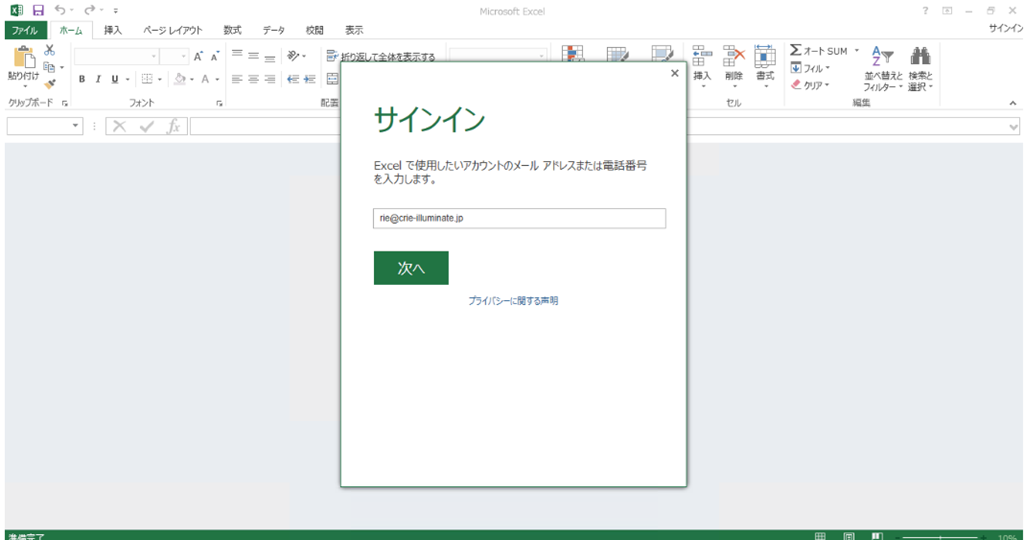Open the Underline style dropdown arrow
Image resolution: width=1024 pixels, height=540 pixels.
(127, 80)
